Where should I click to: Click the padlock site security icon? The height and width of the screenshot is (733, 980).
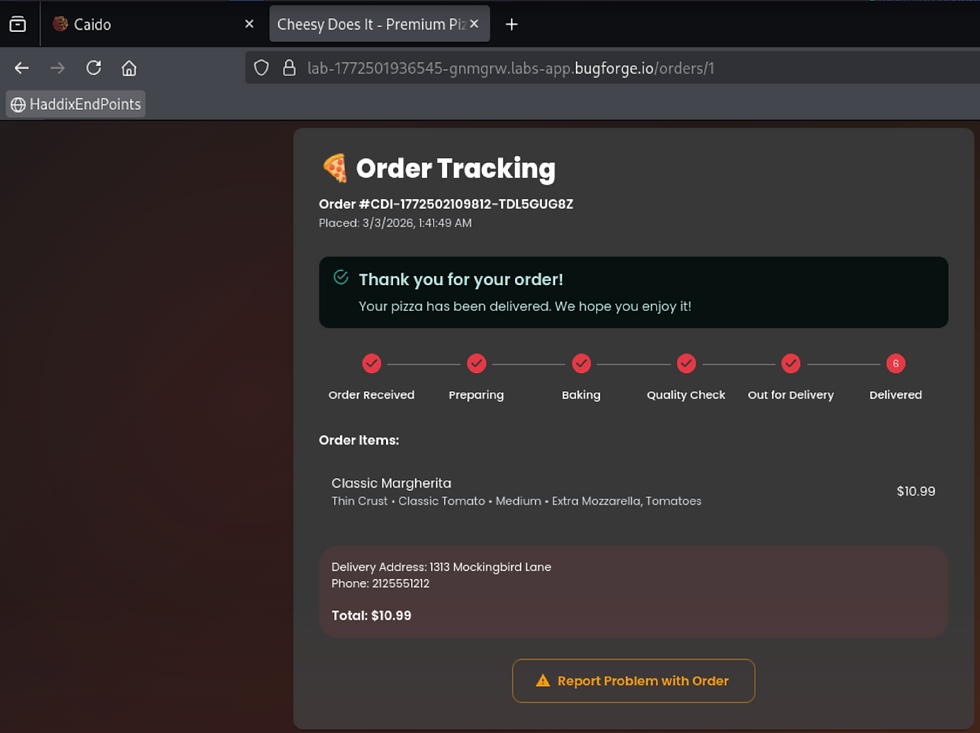click(289, 68)
